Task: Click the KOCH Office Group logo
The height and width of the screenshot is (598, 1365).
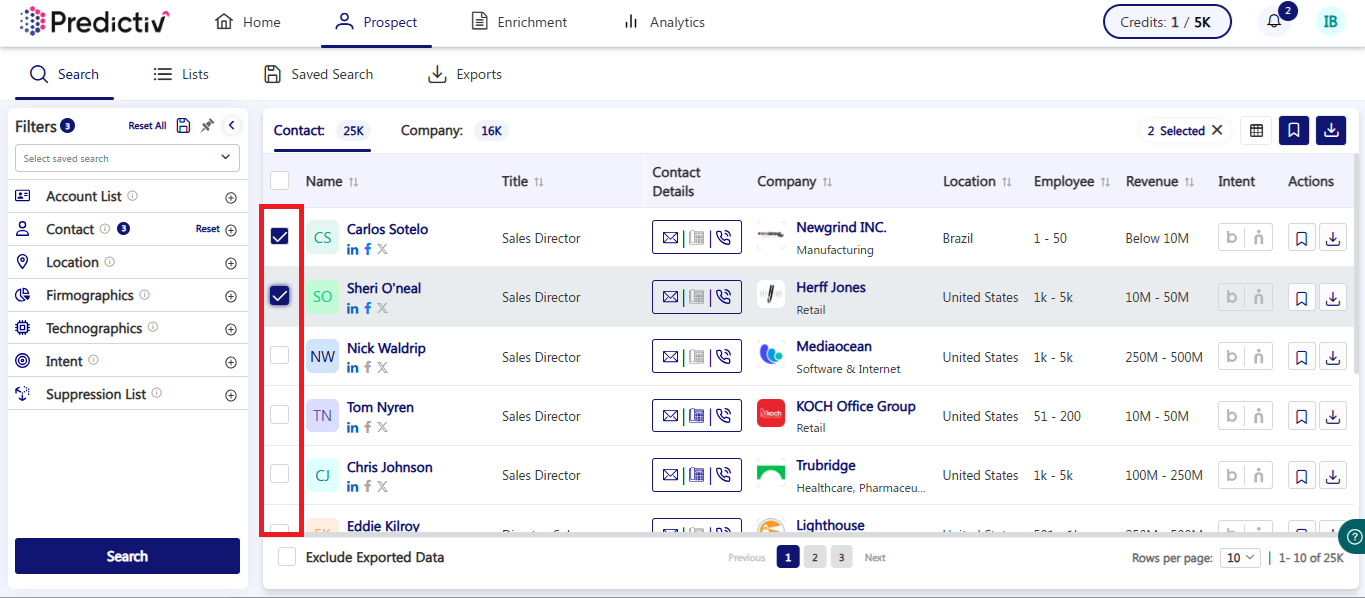Action: click(771, 414)
